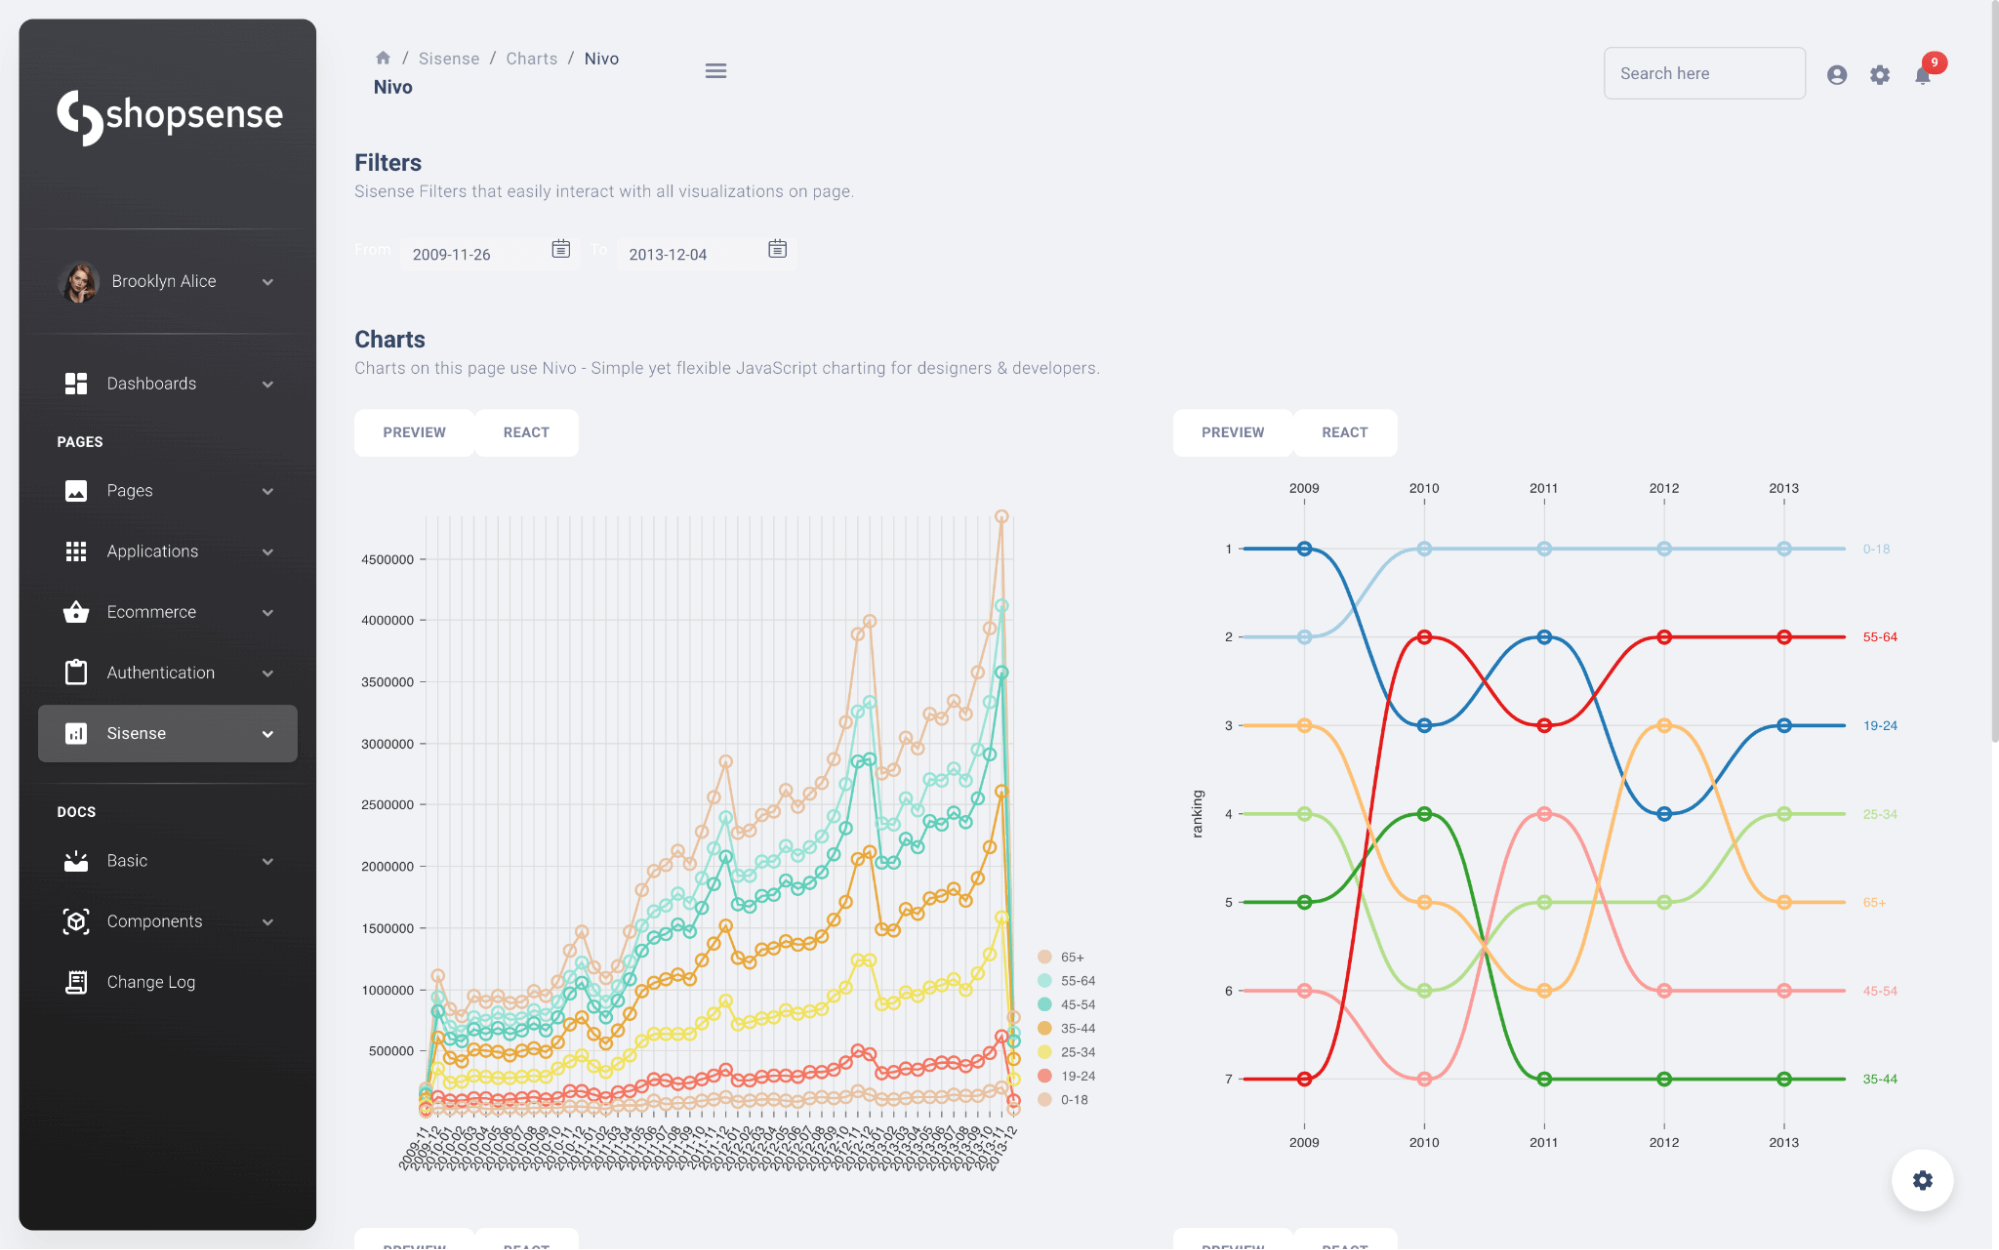Click the top bar settings gear icon
The width and height of the screenshot is (1999, 1250).
point(1879,75)
